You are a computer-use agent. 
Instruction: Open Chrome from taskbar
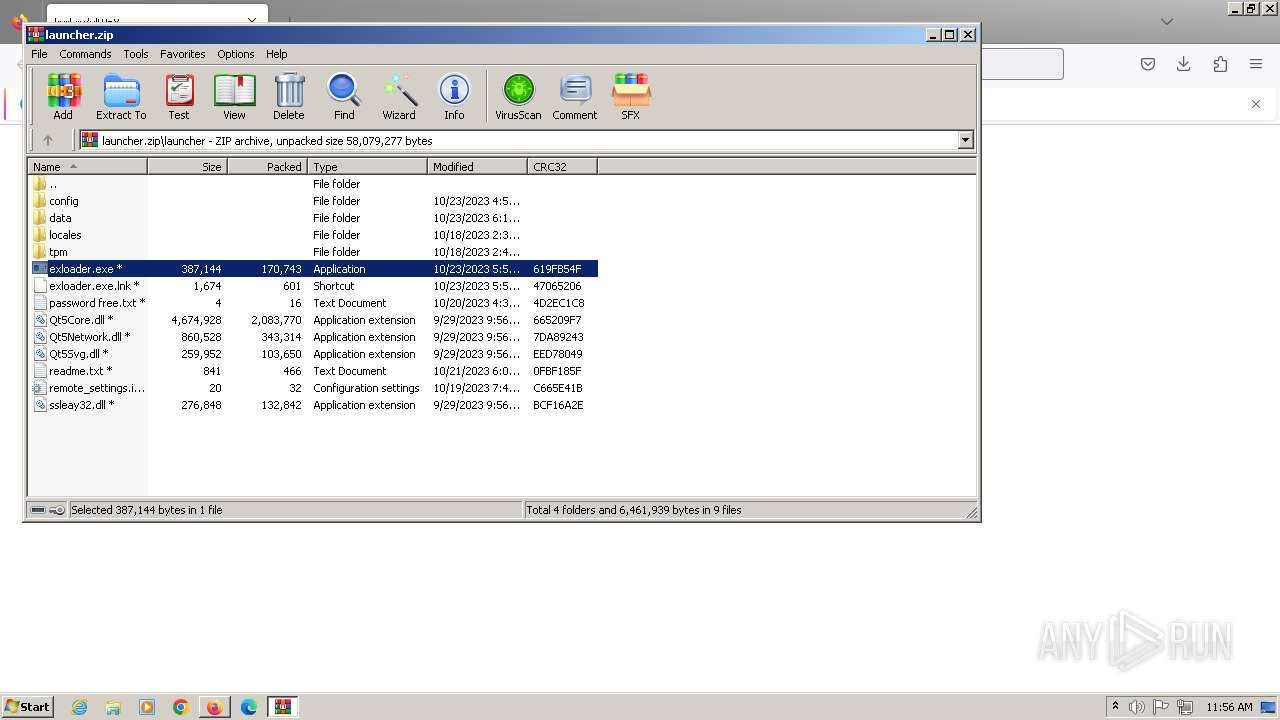click(x=181, y=707)
